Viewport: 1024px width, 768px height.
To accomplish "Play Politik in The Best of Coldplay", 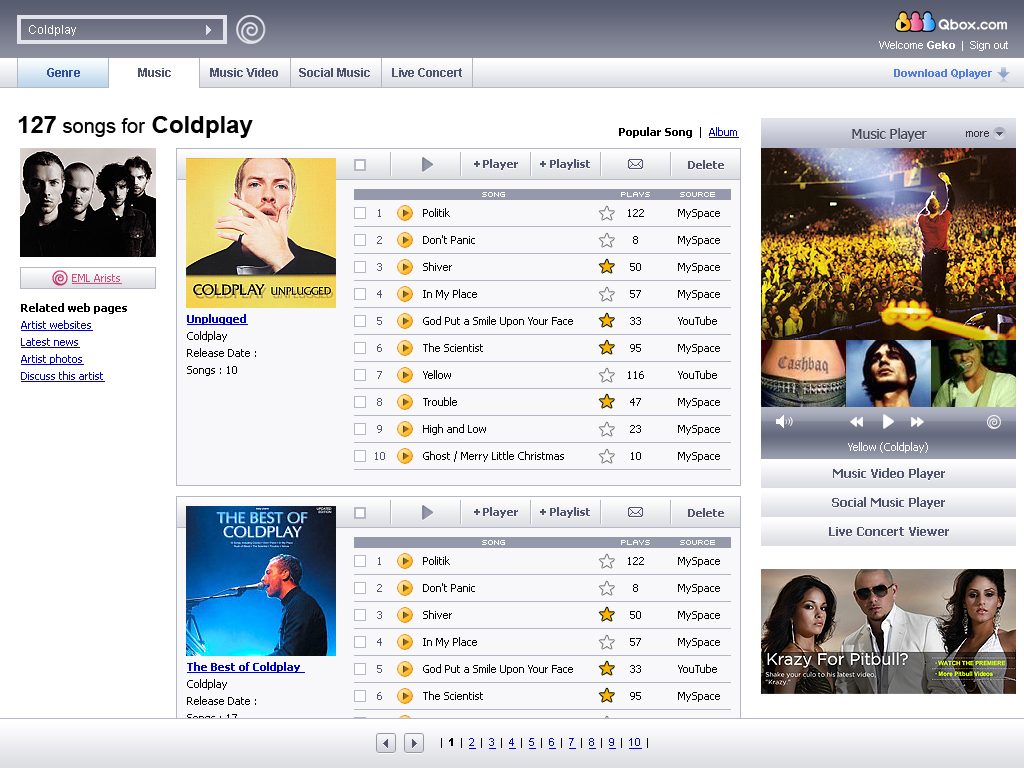I will (x=405, y=561).
